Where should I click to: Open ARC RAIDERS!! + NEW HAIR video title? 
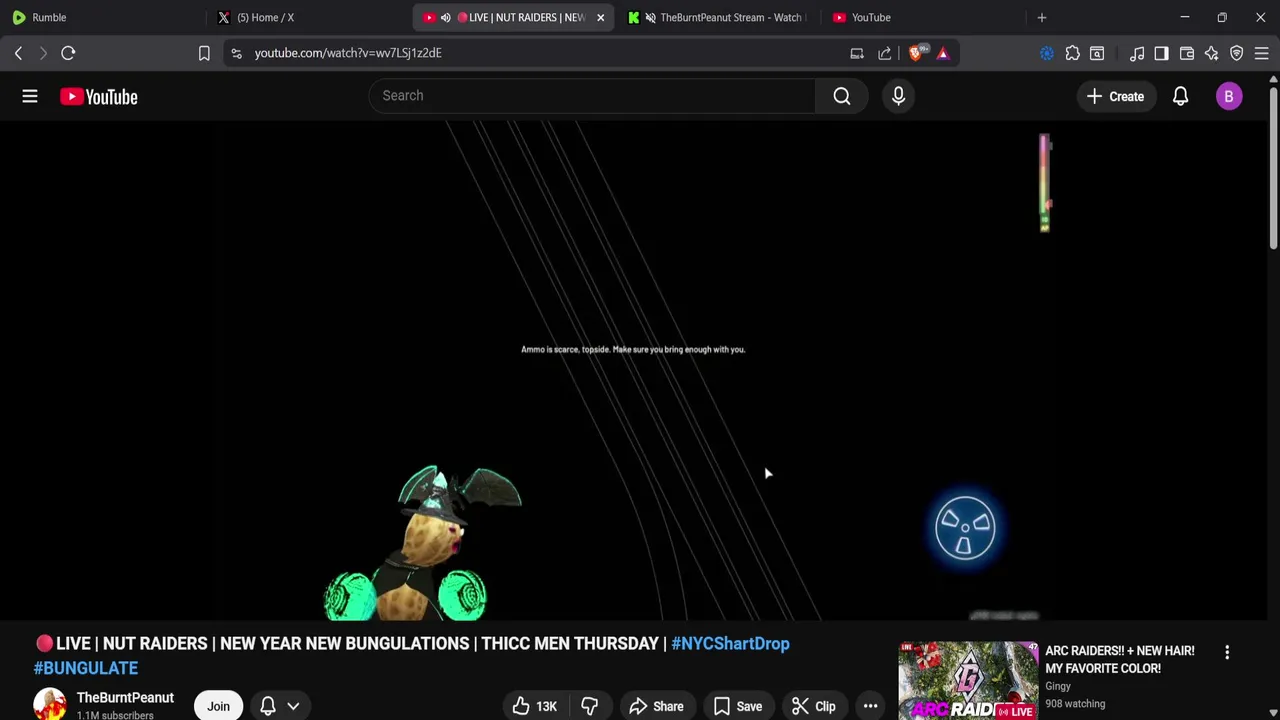click(1120, 659)
